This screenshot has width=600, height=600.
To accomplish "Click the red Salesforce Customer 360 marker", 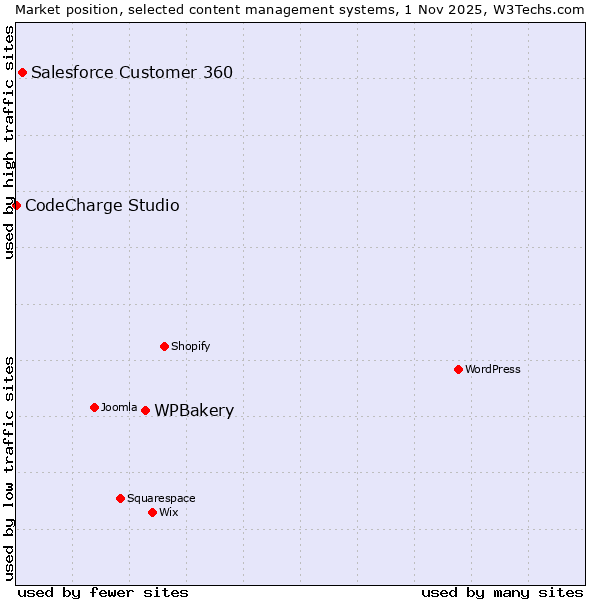I will pos(22,72).
